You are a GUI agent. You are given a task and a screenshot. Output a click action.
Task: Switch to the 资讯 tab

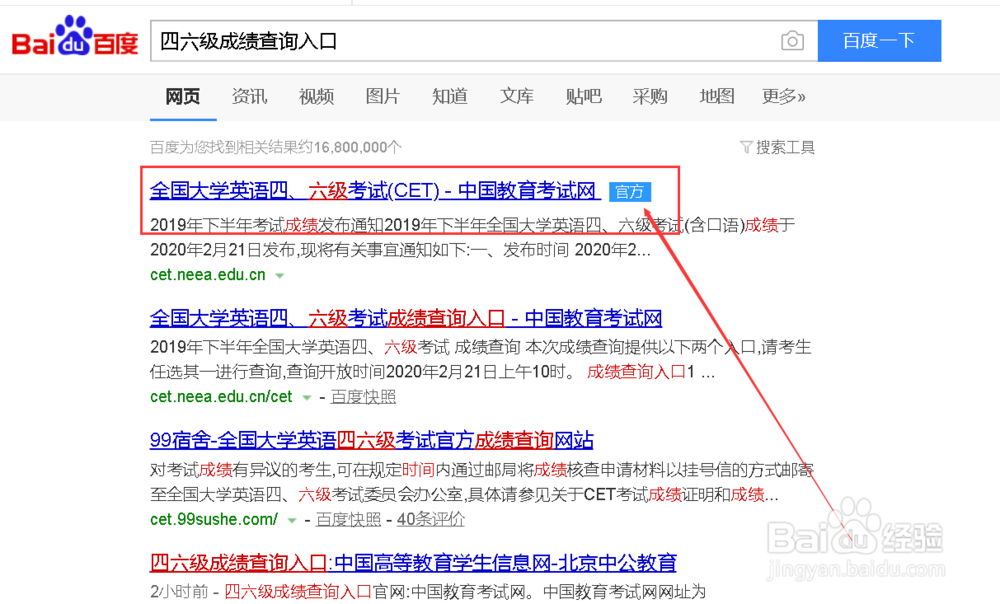(249, 96)
